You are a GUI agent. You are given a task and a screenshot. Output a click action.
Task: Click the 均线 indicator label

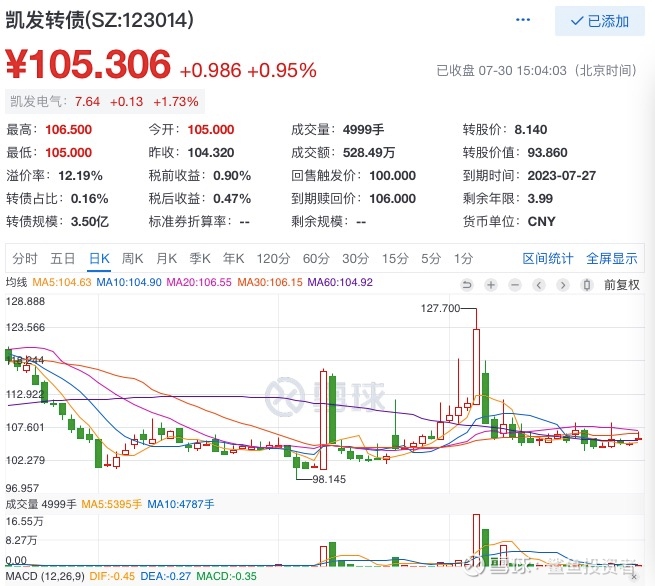(x=16, y=282)
